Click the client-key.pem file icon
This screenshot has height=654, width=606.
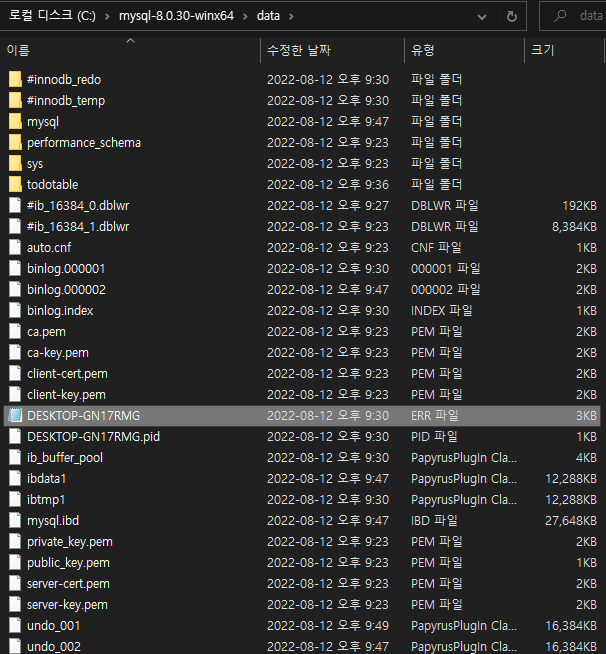coord(15,394)
